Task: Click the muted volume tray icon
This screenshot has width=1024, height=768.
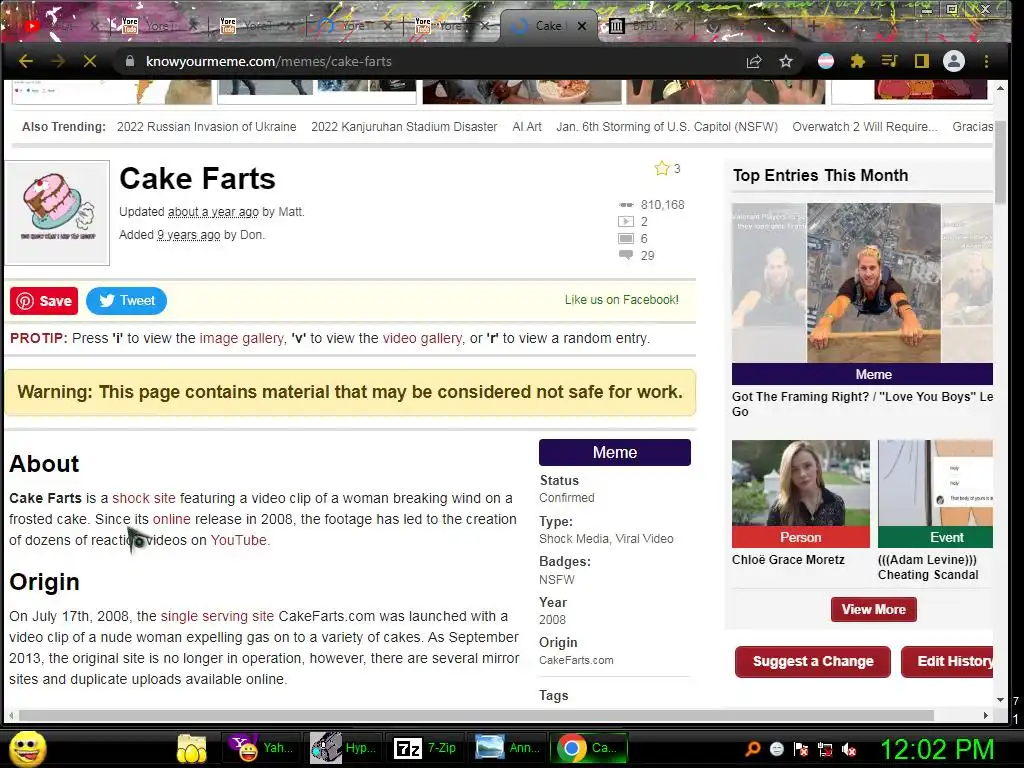Action: [x=849, y=750]
